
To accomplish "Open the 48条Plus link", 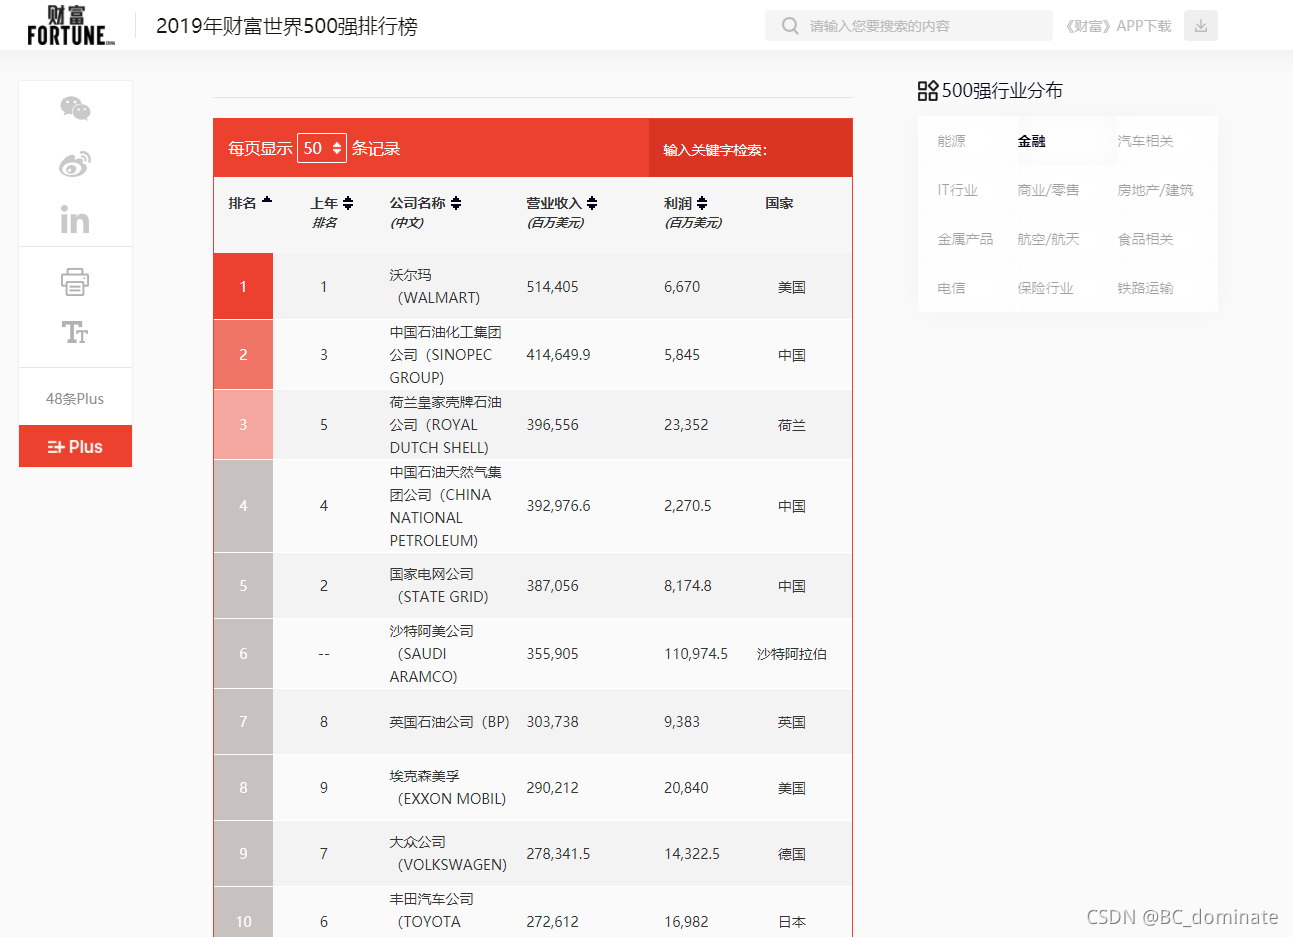I will 75,398.
